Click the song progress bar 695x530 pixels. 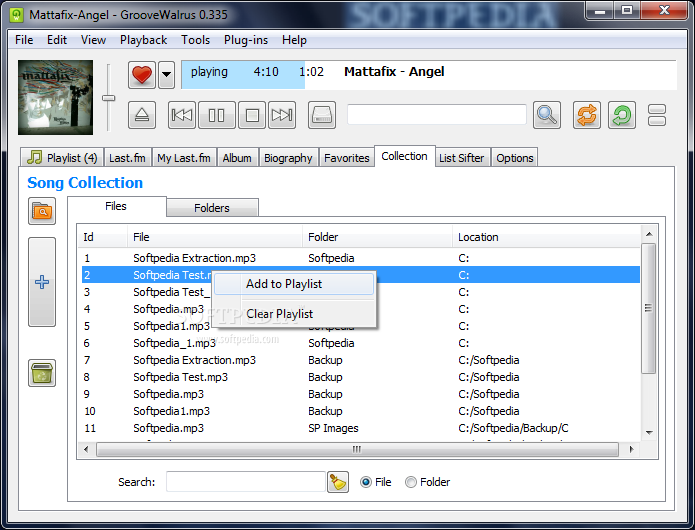pos(429,74)
